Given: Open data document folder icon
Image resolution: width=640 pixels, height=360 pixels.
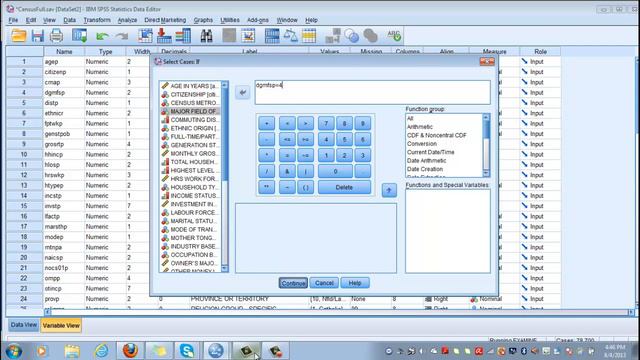Looking at the screenshot, I should tap(18, 36).
